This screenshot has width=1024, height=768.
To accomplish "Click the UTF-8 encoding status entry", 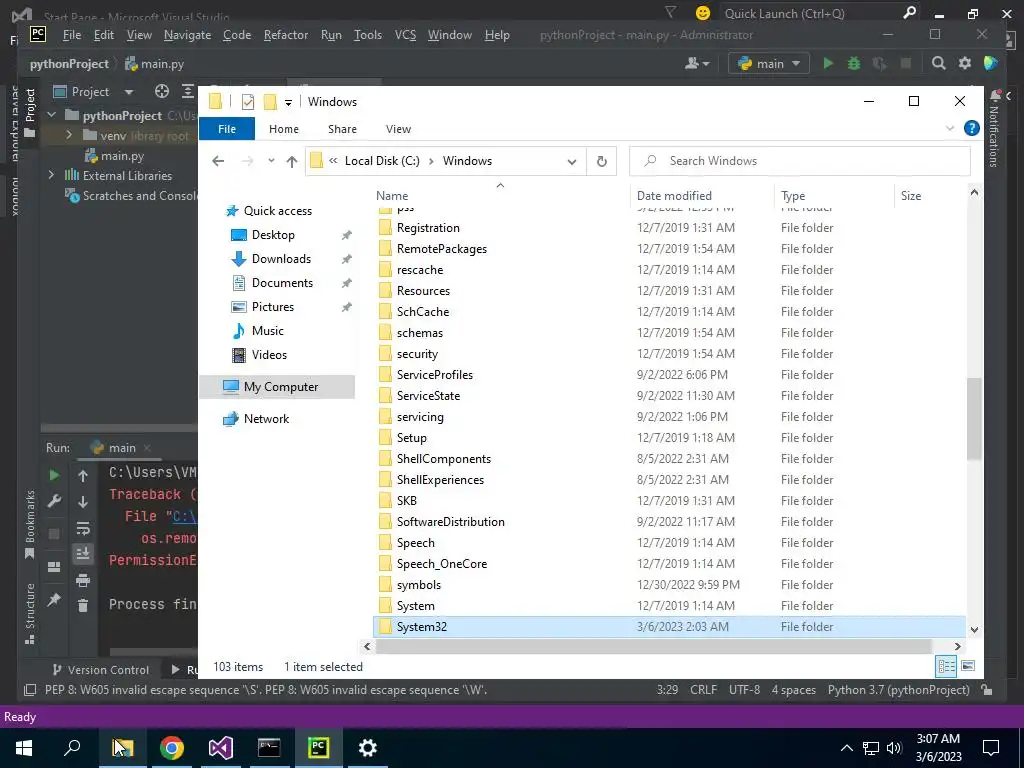I will [744, 690].
